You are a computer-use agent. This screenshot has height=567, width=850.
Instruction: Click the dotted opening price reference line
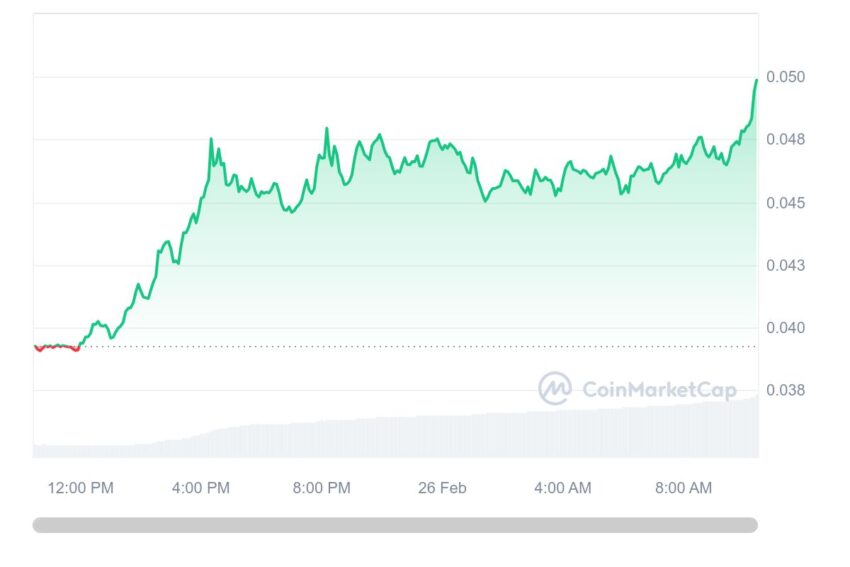[417, 346]
